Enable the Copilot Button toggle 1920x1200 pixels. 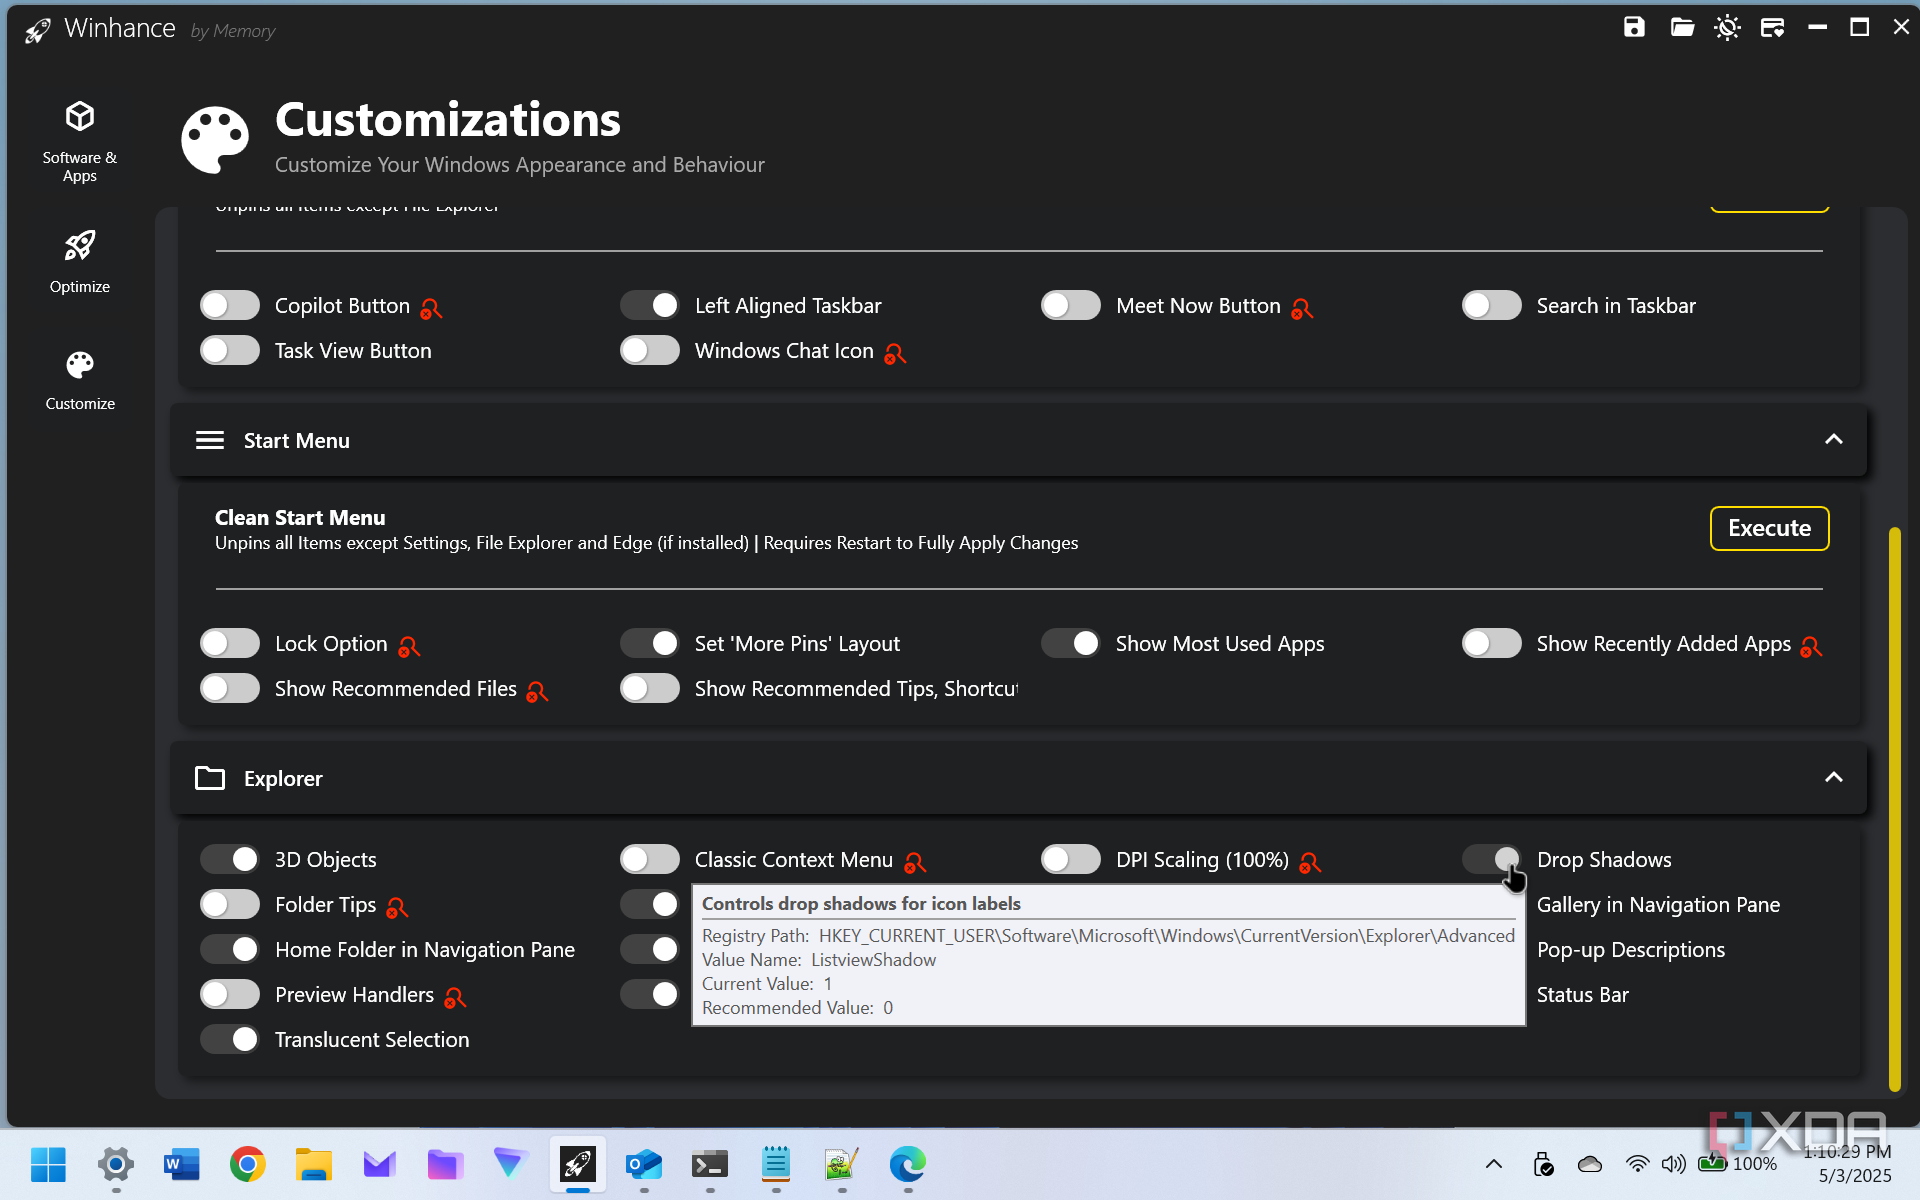tap(230, 305)
